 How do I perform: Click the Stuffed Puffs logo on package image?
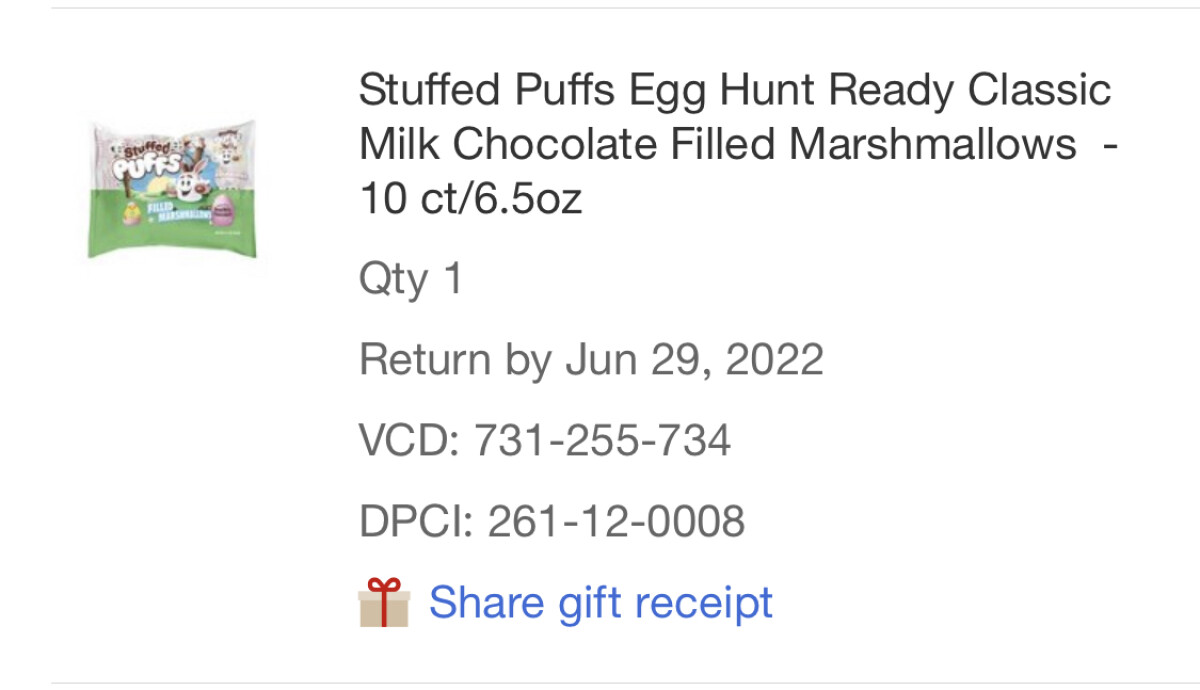coord(146,161)
